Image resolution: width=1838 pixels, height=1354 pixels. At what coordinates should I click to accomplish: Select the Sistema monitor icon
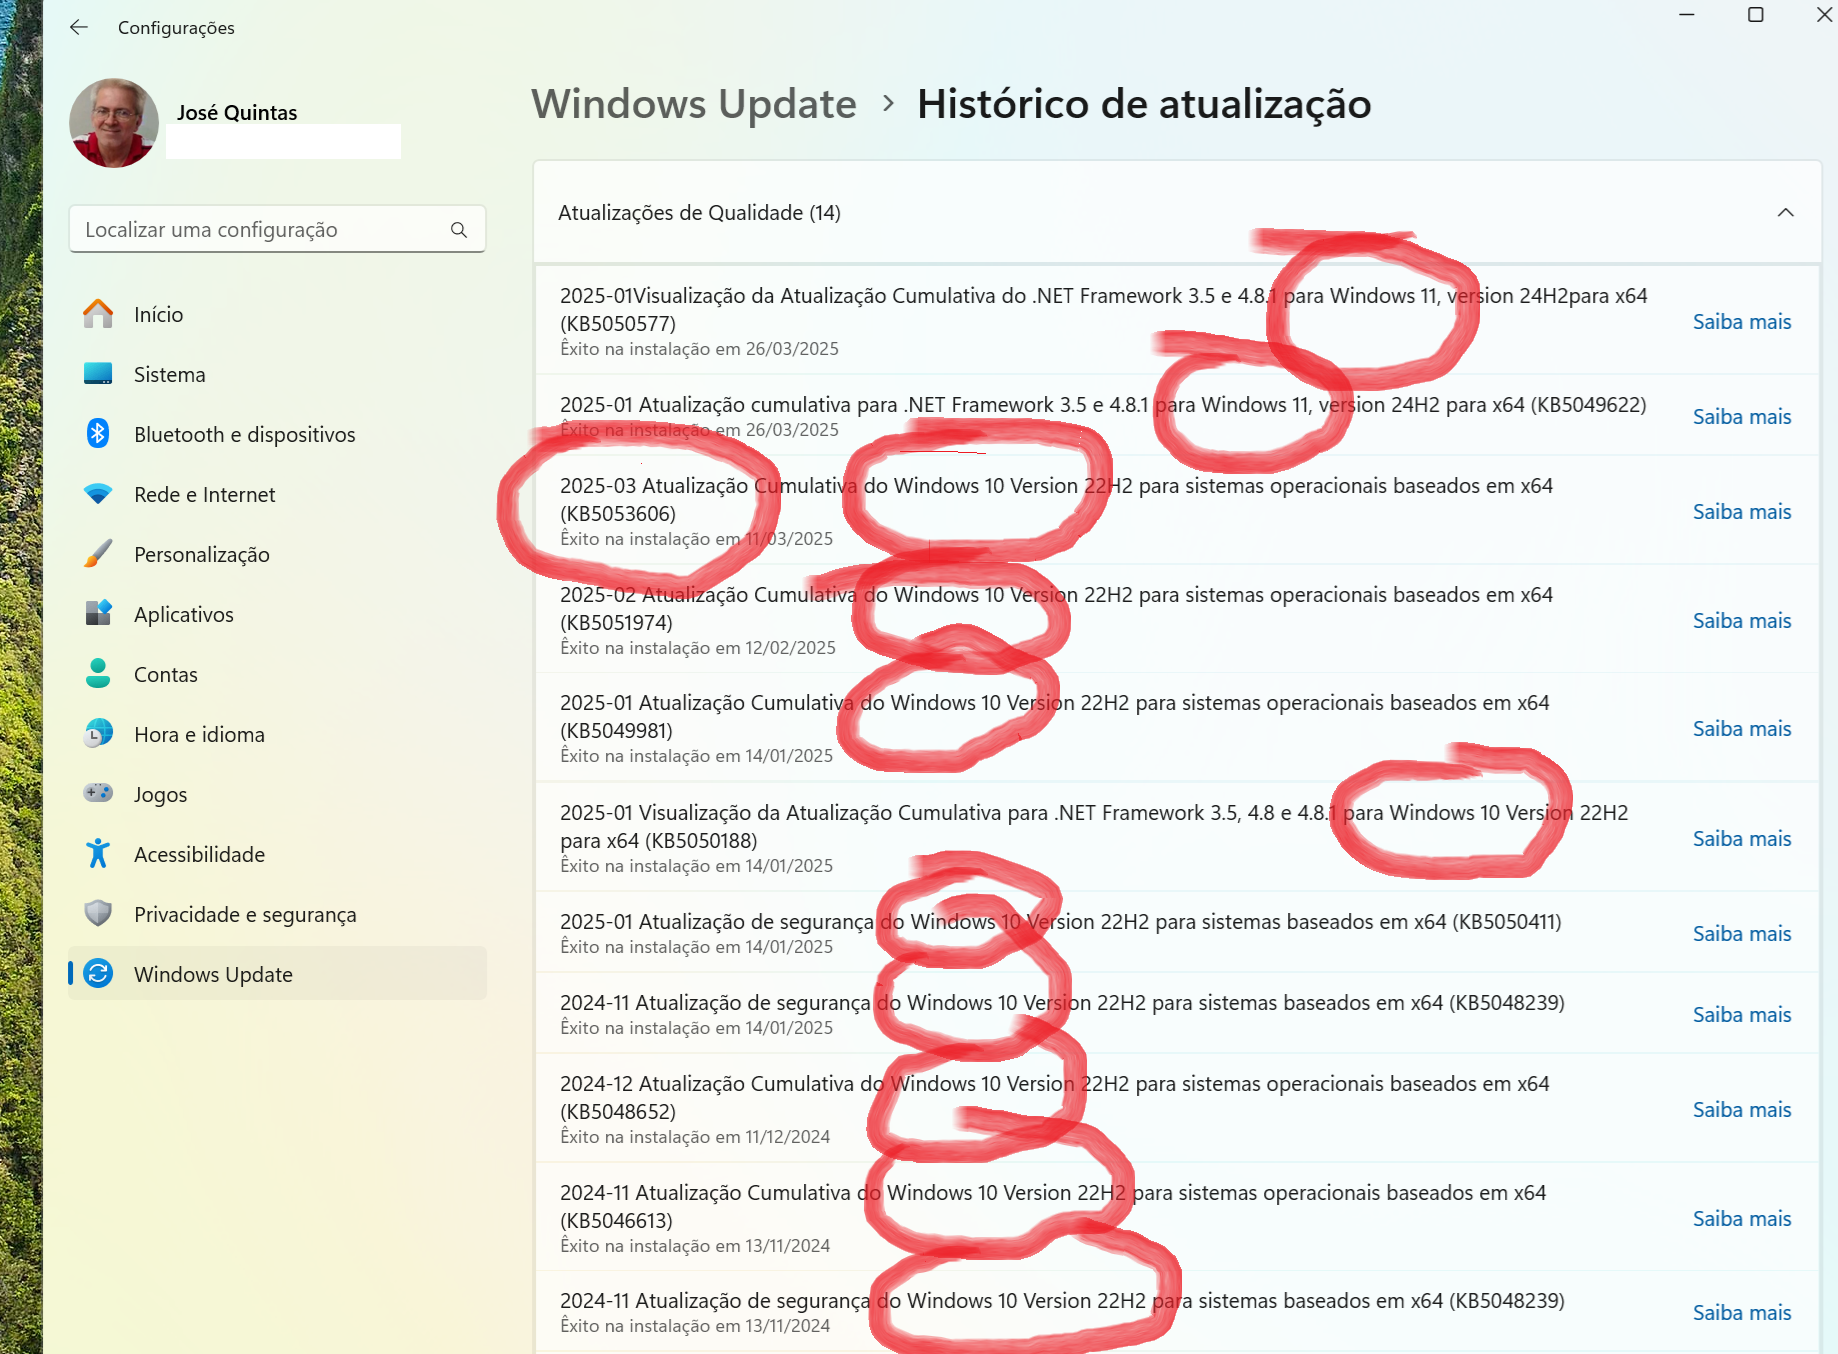pyautogui.click(x=98, y=374)
